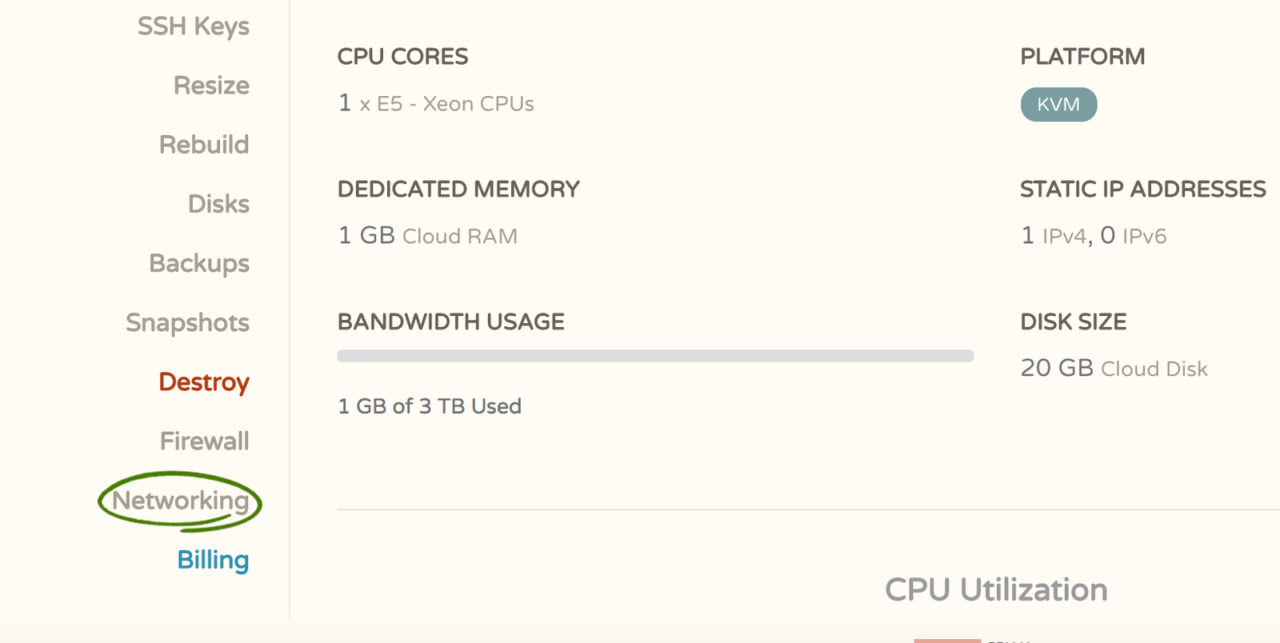This screenshot has height=643, width=1280.
Task: Click the bandwidth usage progress bar
Action: 655,356
